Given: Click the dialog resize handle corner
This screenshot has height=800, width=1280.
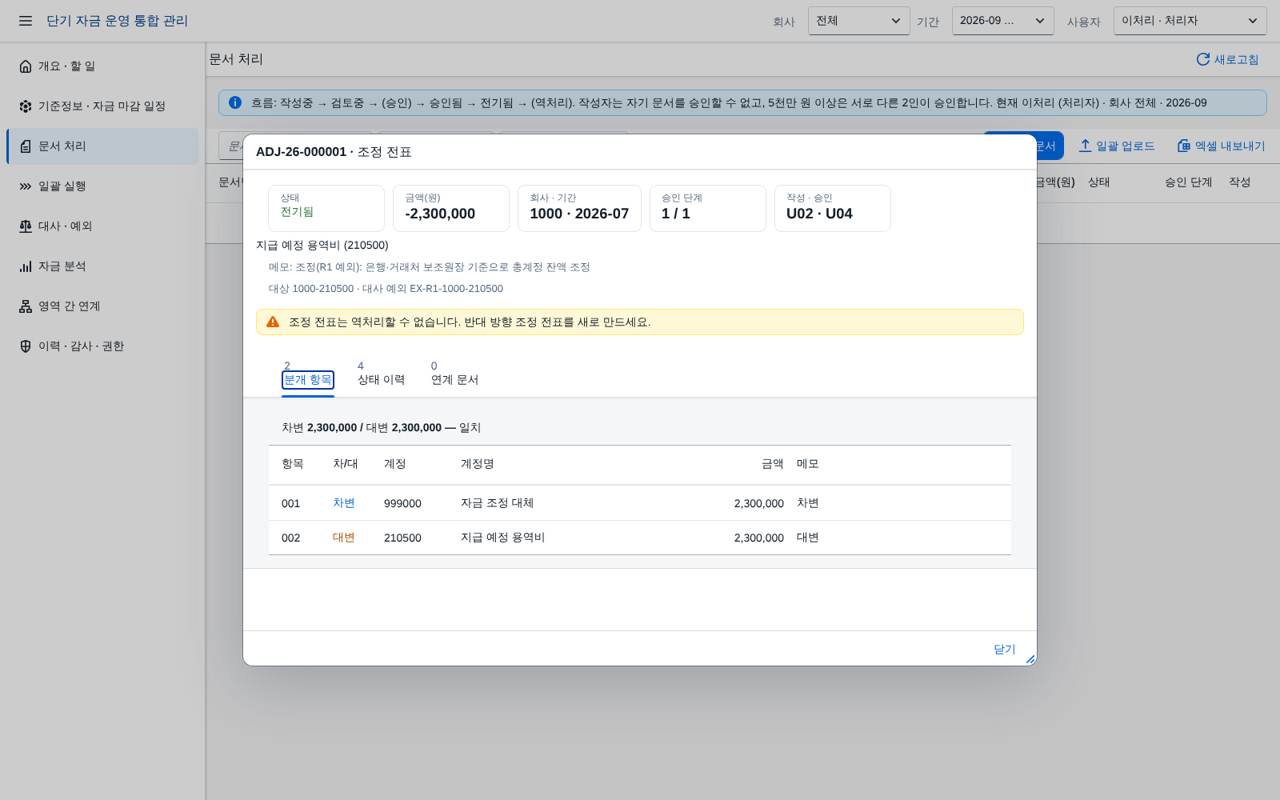Looking at the screenshot, I should click(1030, 659).
